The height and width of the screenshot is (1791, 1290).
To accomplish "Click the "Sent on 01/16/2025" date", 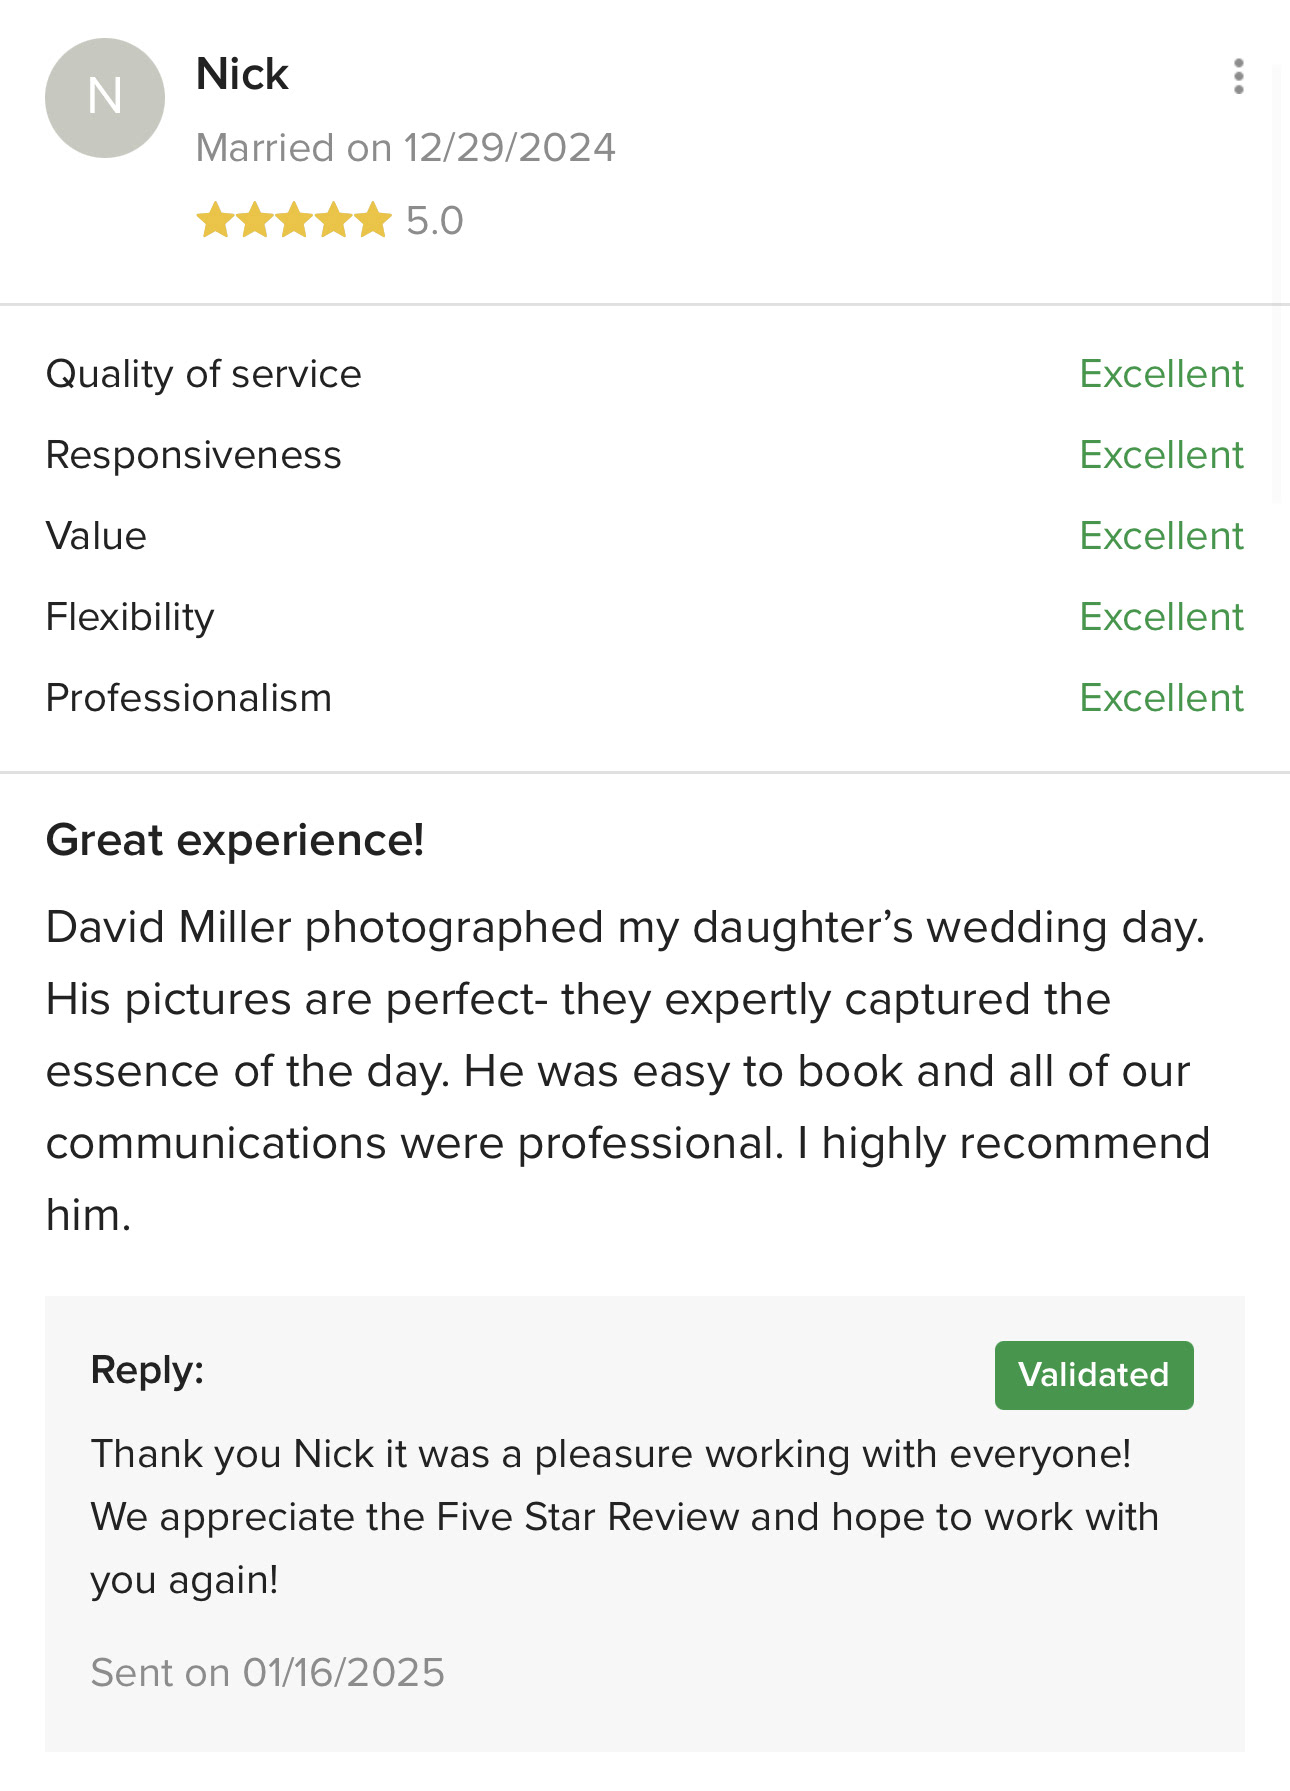I will pyautogui.click(x=267, y=1672).
